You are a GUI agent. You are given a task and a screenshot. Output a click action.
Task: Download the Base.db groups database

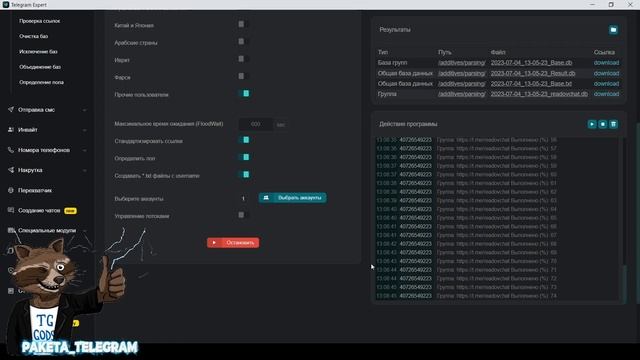(606, 63)
